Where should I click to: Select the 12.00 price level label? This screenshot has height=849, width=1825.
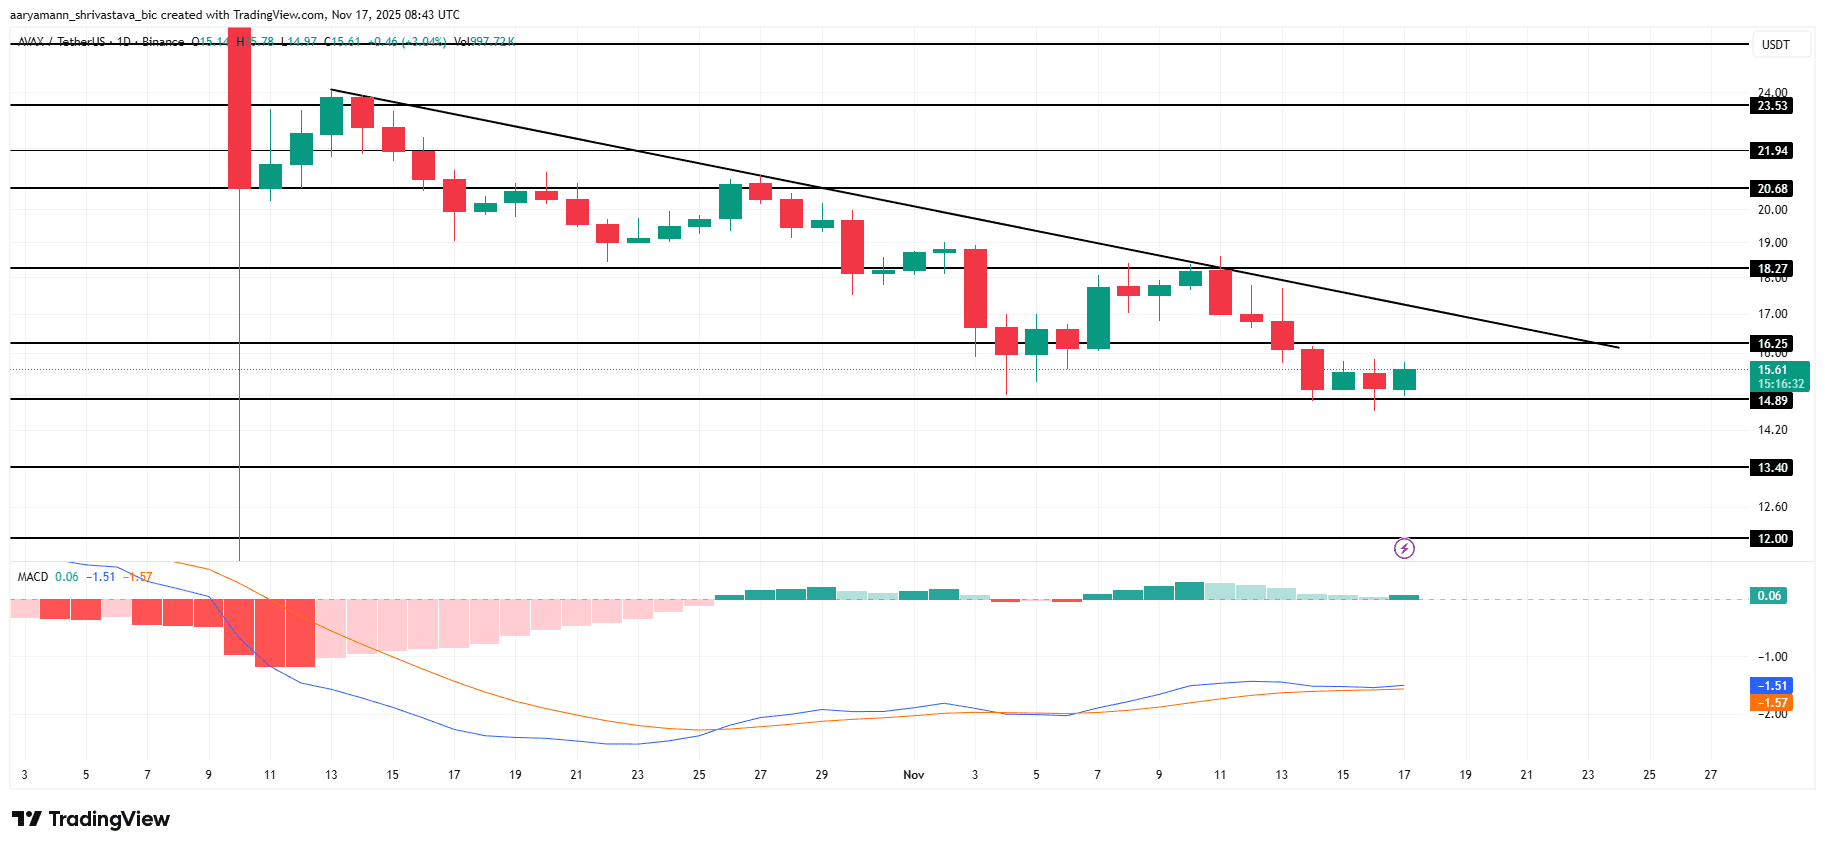point(1772,539)
